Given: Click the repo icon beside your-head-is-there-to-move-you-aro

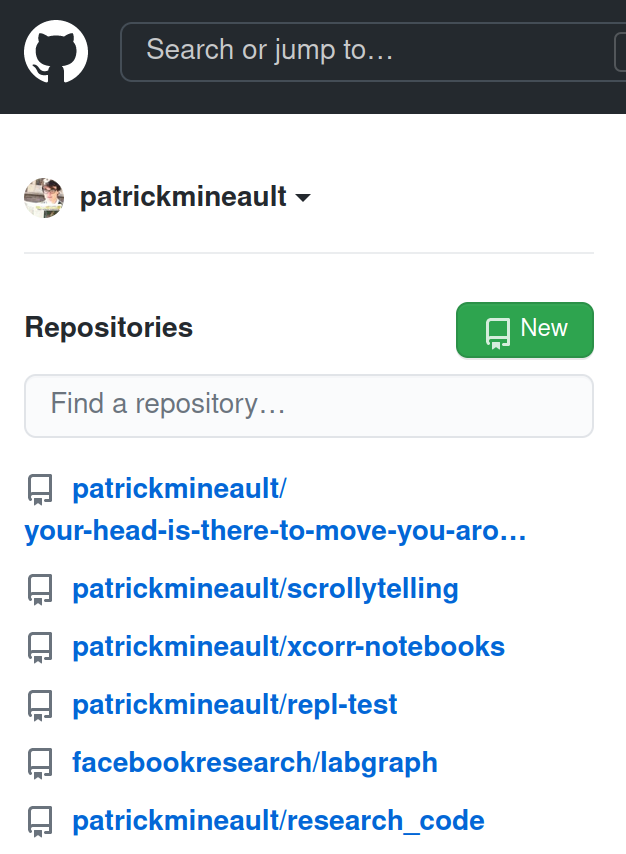Looking at the screenshot, I should point(40,490).
